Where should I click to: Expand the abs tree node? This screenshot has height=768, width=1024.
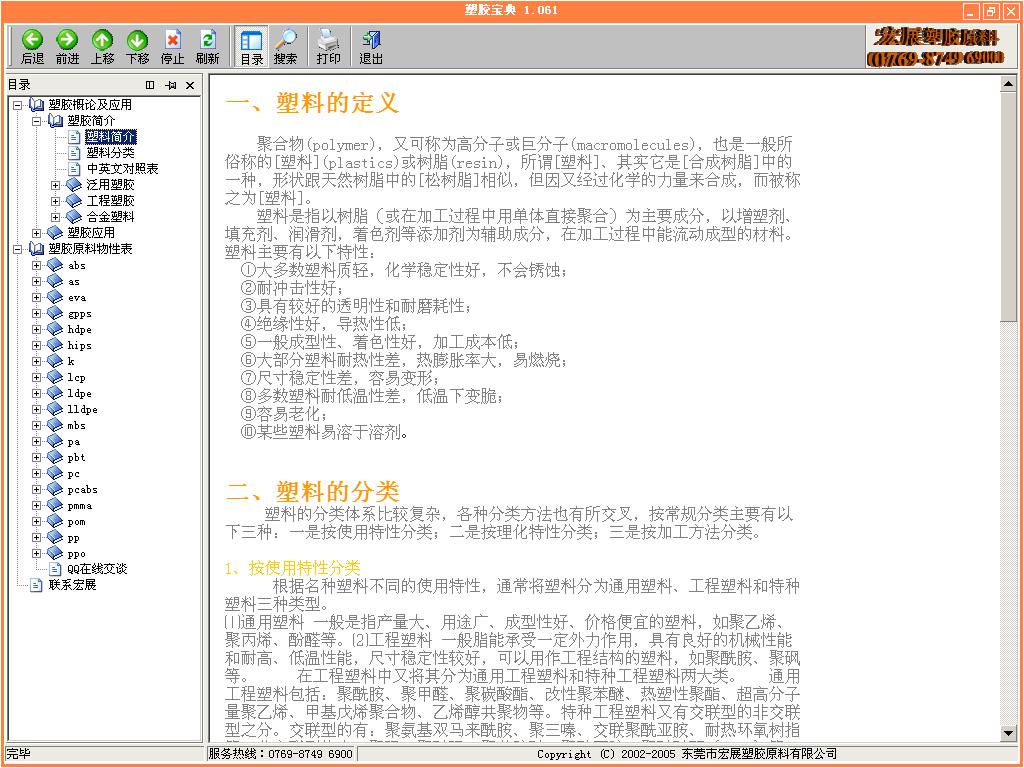click(37, 265)
